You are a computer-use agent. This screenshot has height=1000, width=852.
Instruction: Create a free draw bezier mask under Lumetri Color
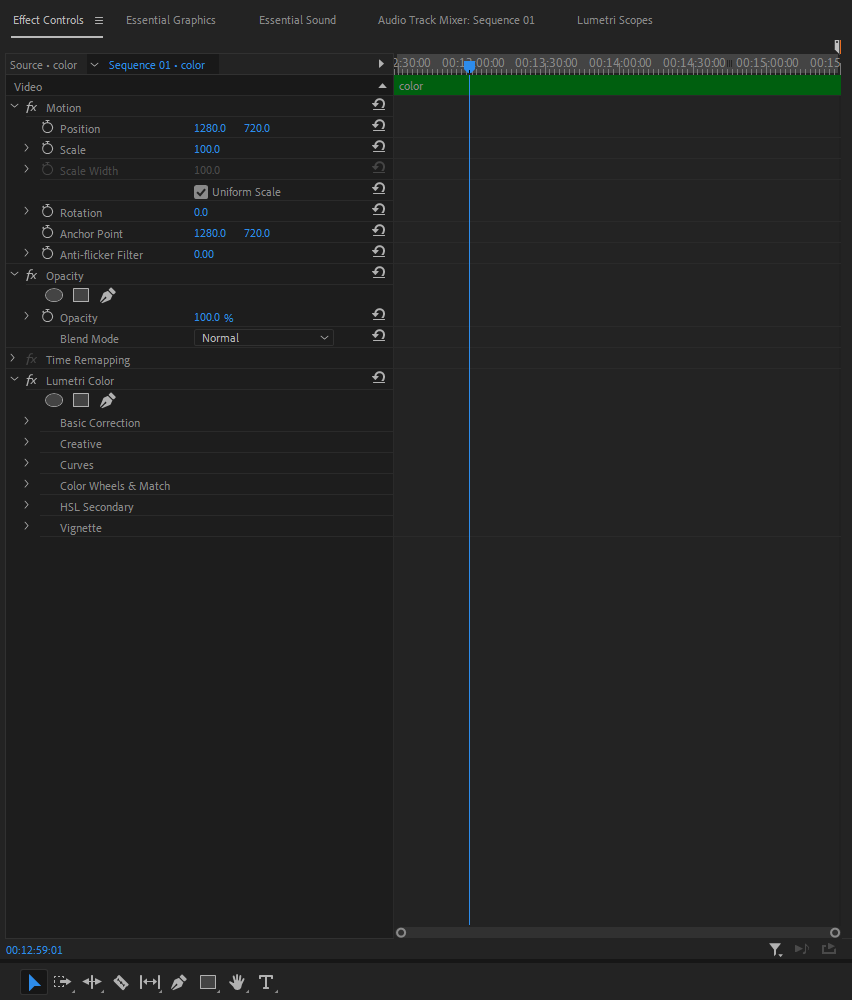[107, 400]
